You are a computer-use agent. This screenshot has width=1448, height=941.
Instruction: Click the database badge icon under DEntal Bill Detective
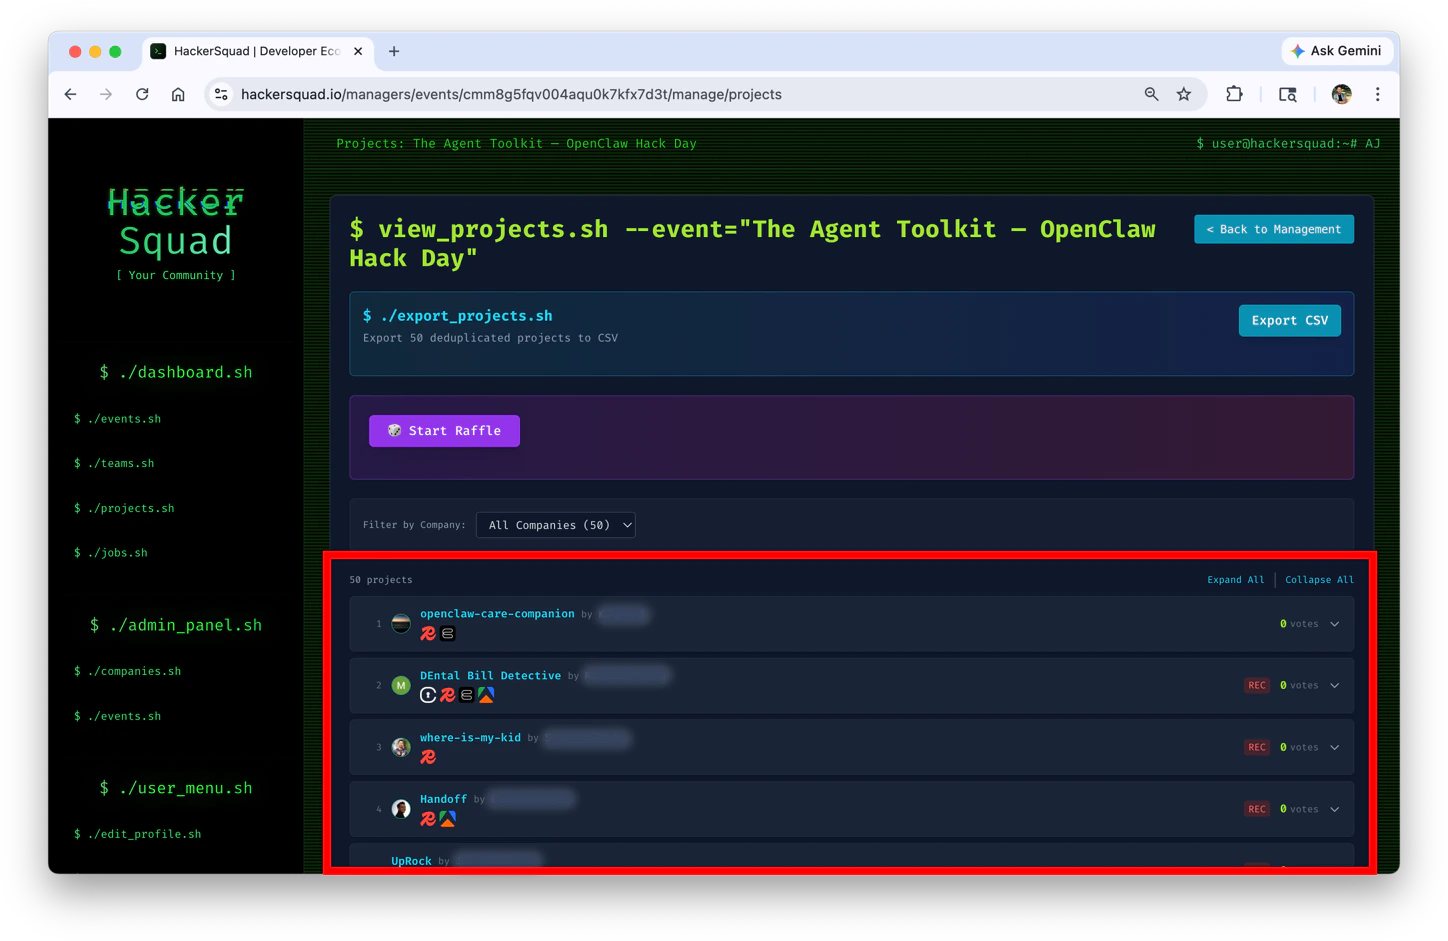coord(467,695)
